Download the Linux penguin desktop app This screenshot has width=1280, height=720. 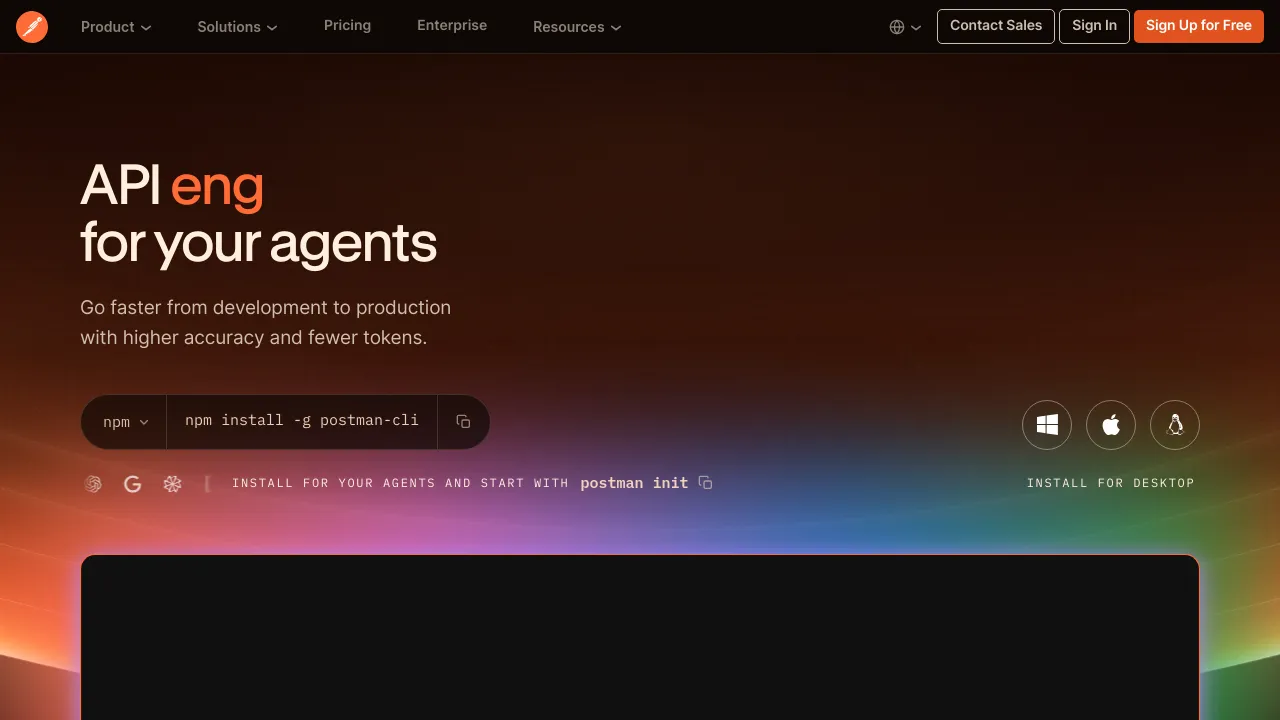(1175, 425)
